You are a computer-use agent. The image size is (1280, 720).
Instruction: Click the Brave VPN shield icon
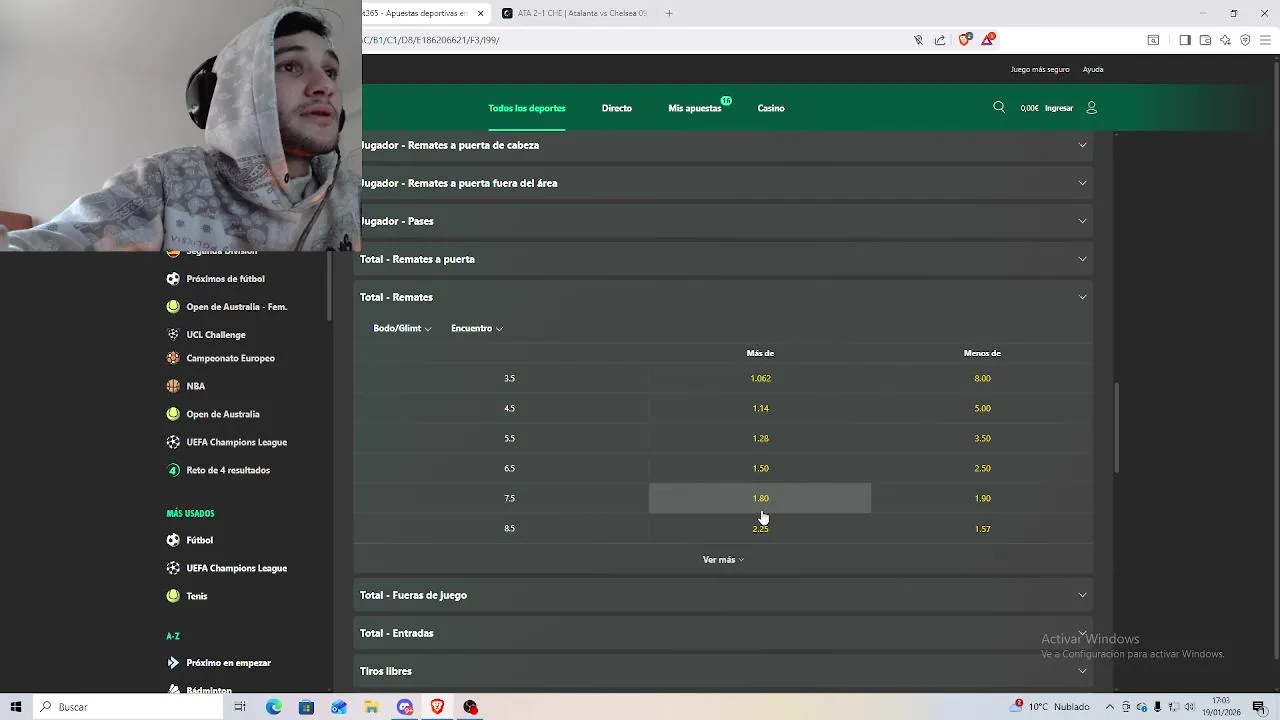1245,40
